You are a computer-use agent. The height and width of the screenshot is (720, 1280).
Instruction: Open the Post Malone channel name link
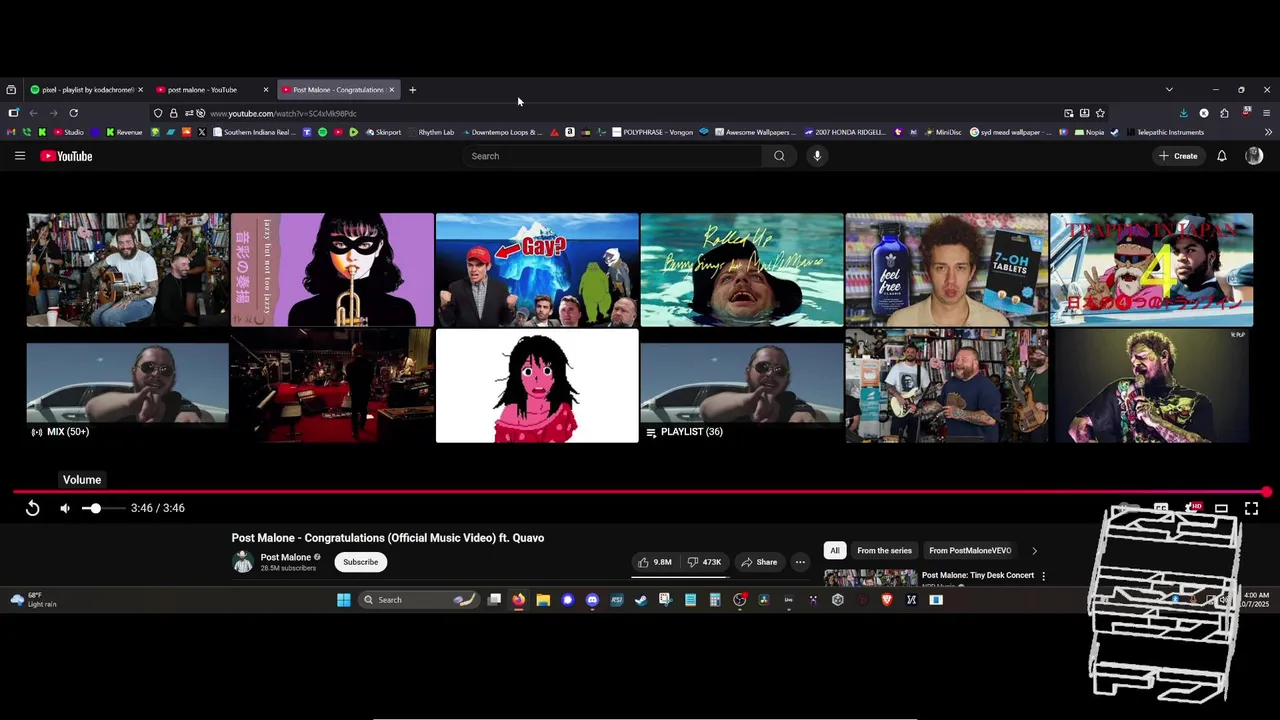coord(286,557)
